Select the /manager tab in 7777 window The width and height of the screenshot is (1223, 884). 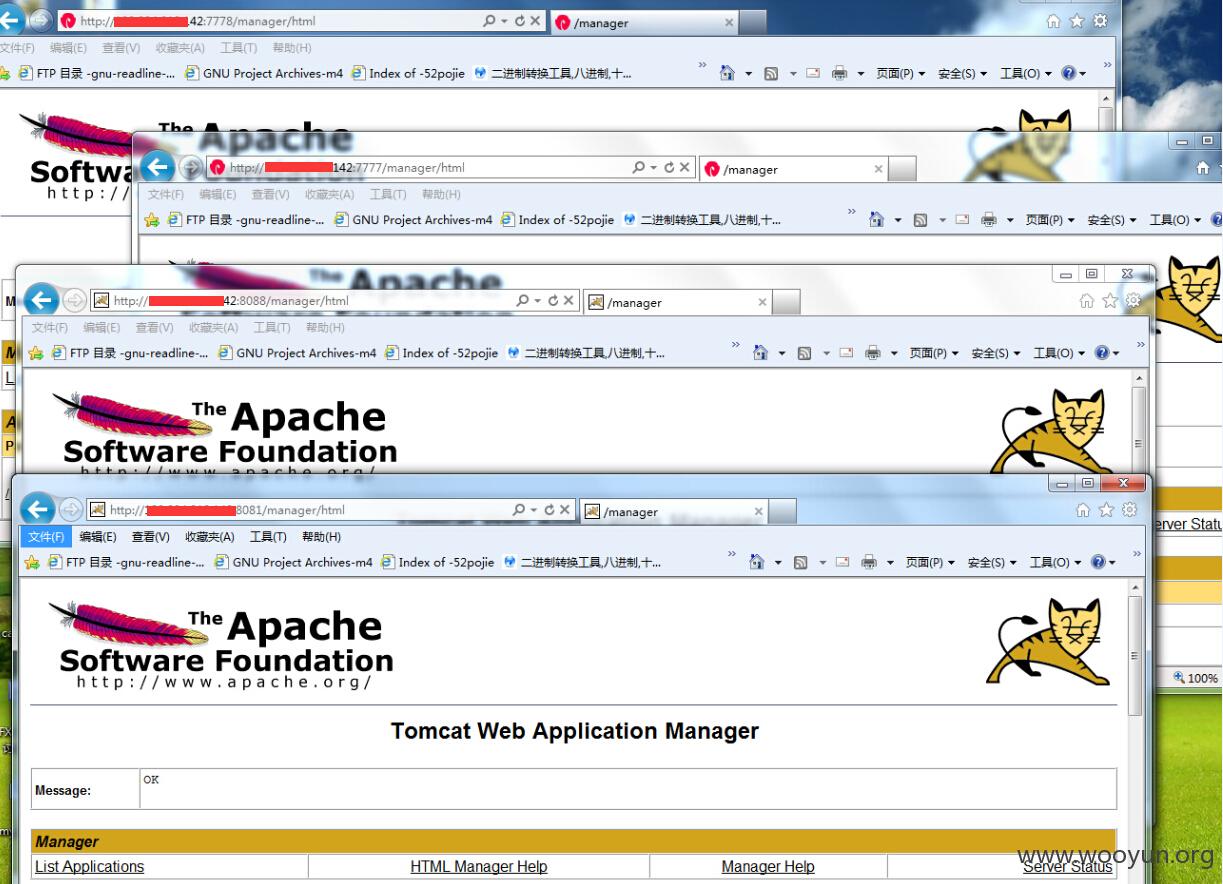point(793,169)
